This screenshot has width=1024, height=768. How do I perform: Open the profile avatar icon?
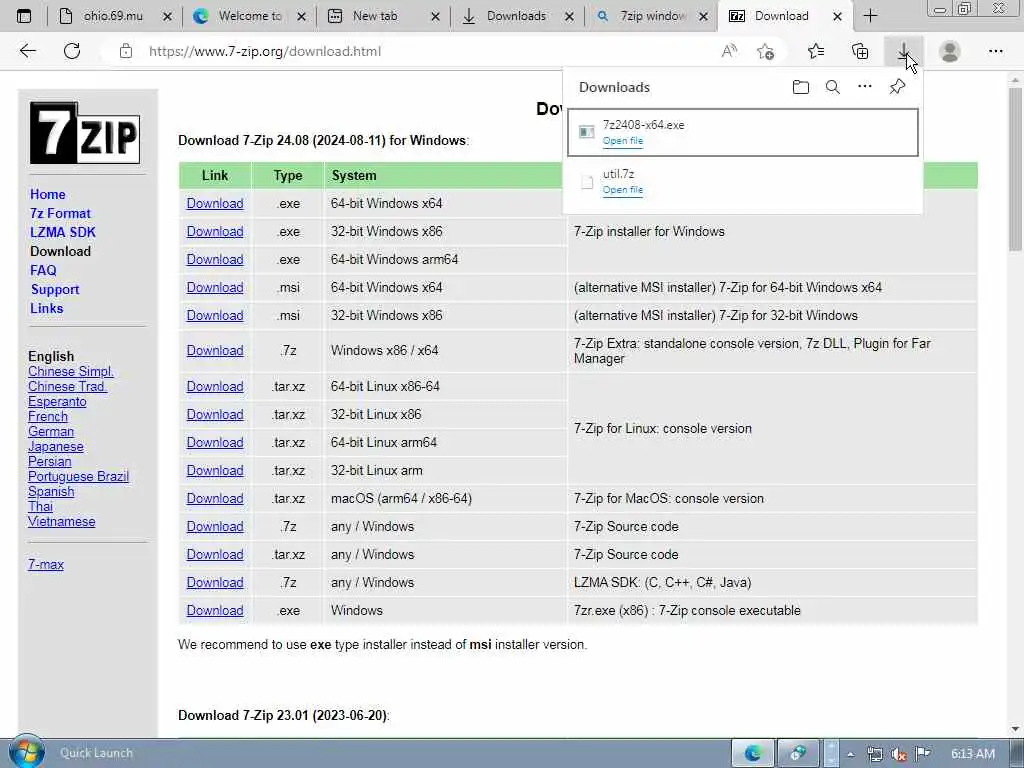[950, 51]
